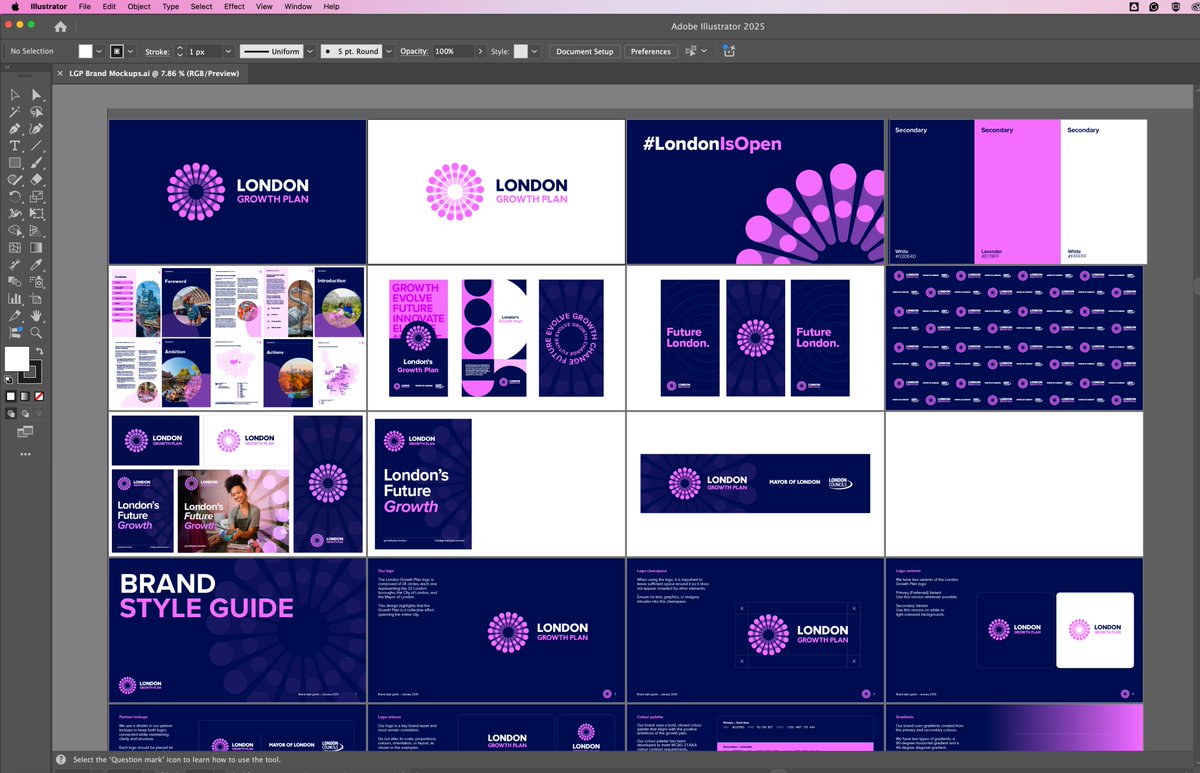Select the Artboard tool

click(37, 298)
